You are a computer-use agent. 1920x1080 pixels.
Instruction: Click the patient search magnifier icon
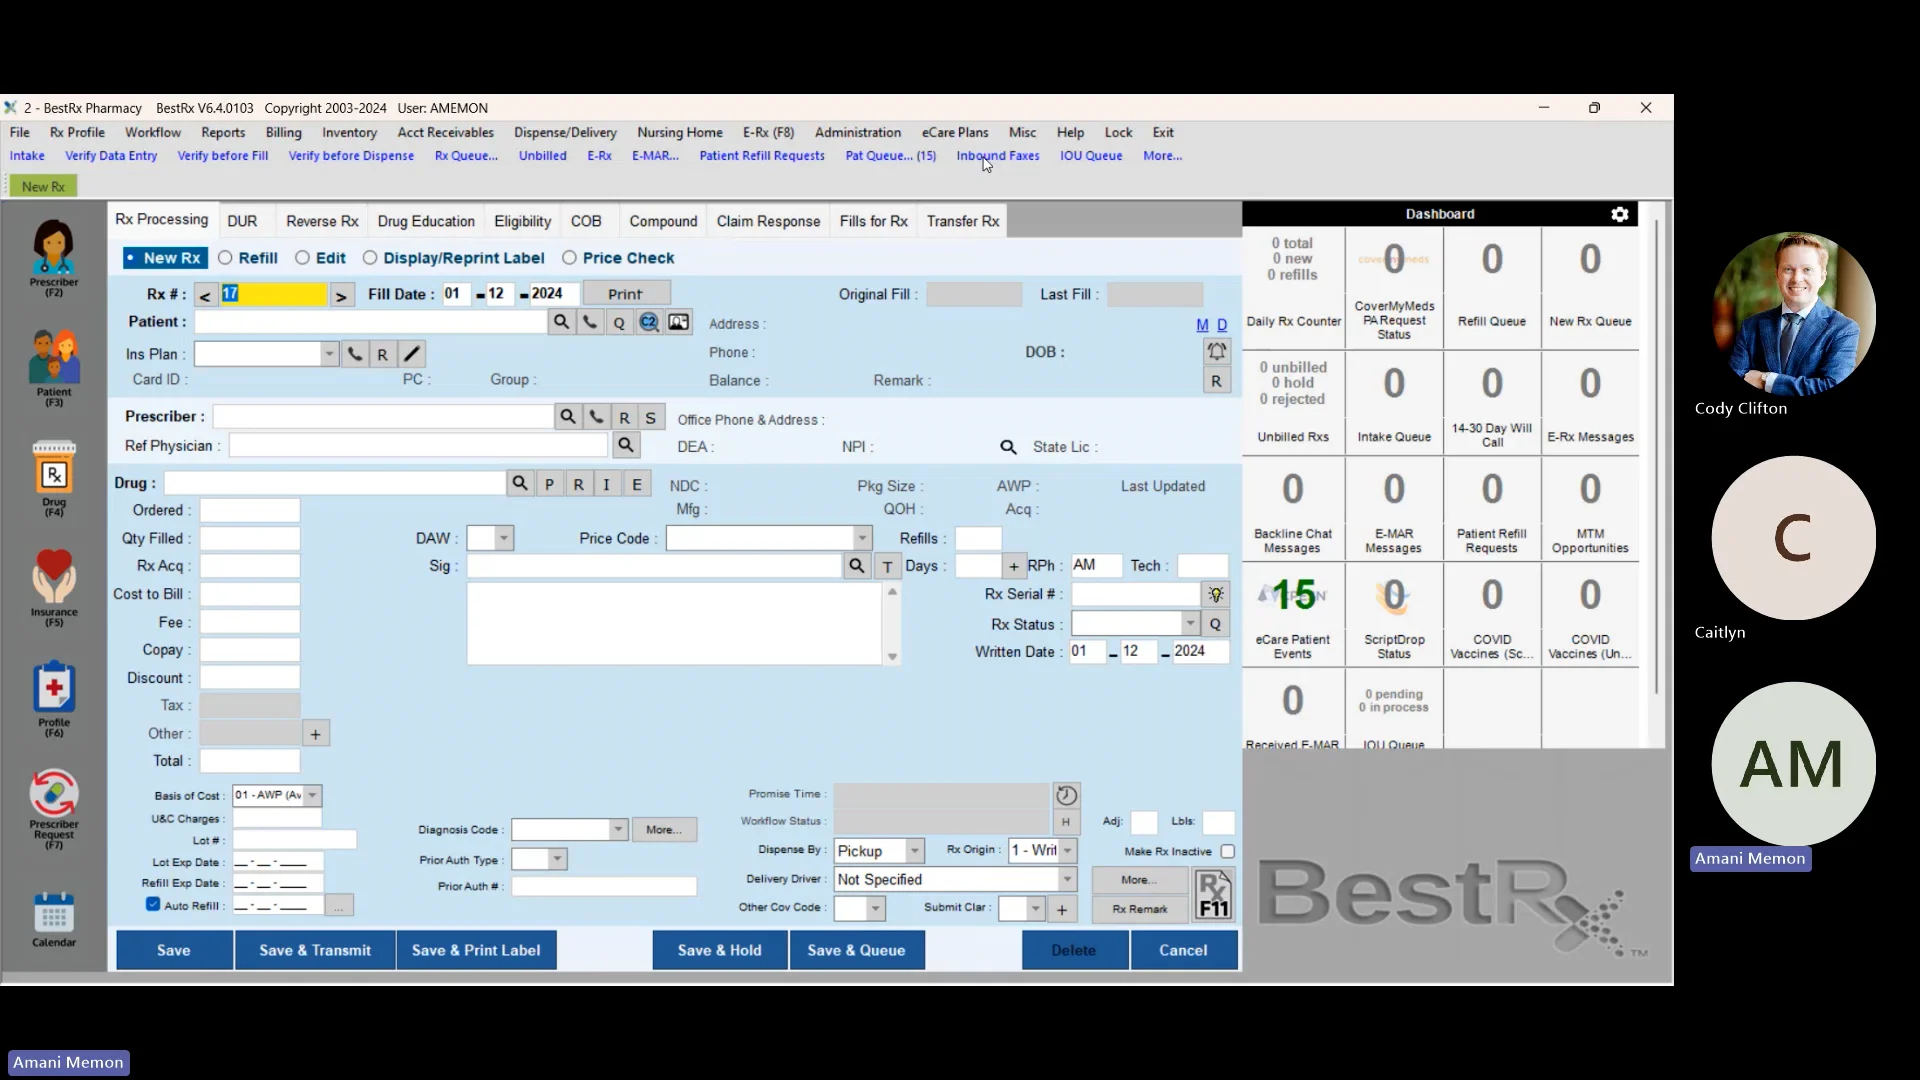click(x=561, y=322)
